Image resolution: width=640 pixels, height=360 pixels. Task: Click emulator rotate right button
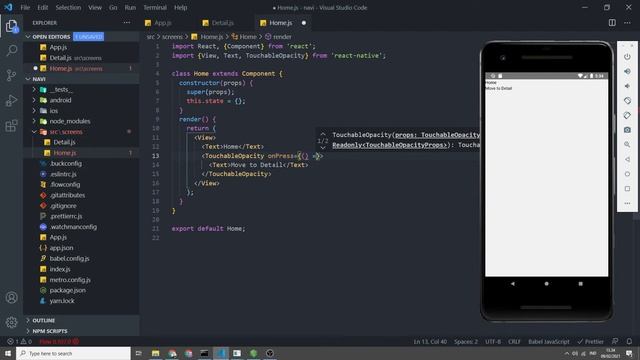627,116
